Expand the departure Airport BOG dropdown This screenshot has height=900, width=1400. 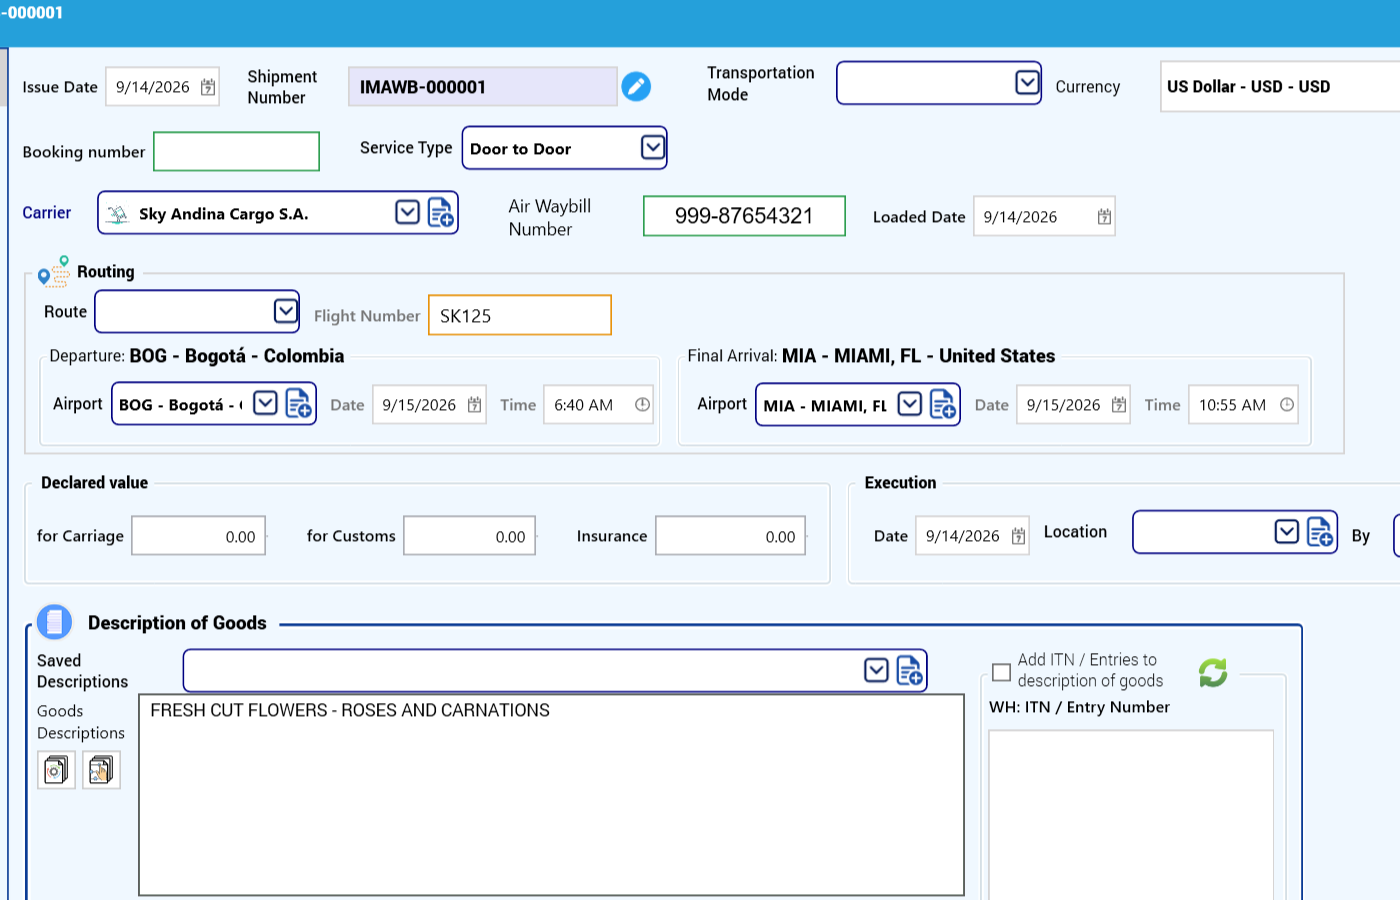pyautogui.click(x=265, y=403)
